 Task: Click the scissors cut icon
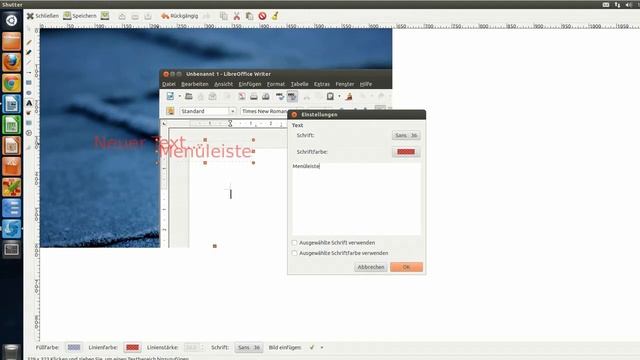click(236, 16)
